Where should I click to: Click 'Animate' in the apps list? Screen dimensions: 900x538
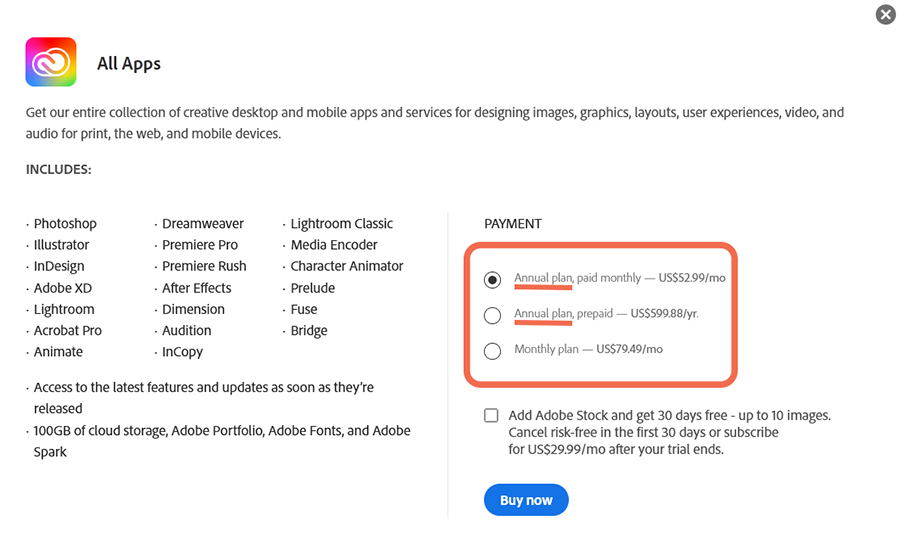[x=58, y=351]
